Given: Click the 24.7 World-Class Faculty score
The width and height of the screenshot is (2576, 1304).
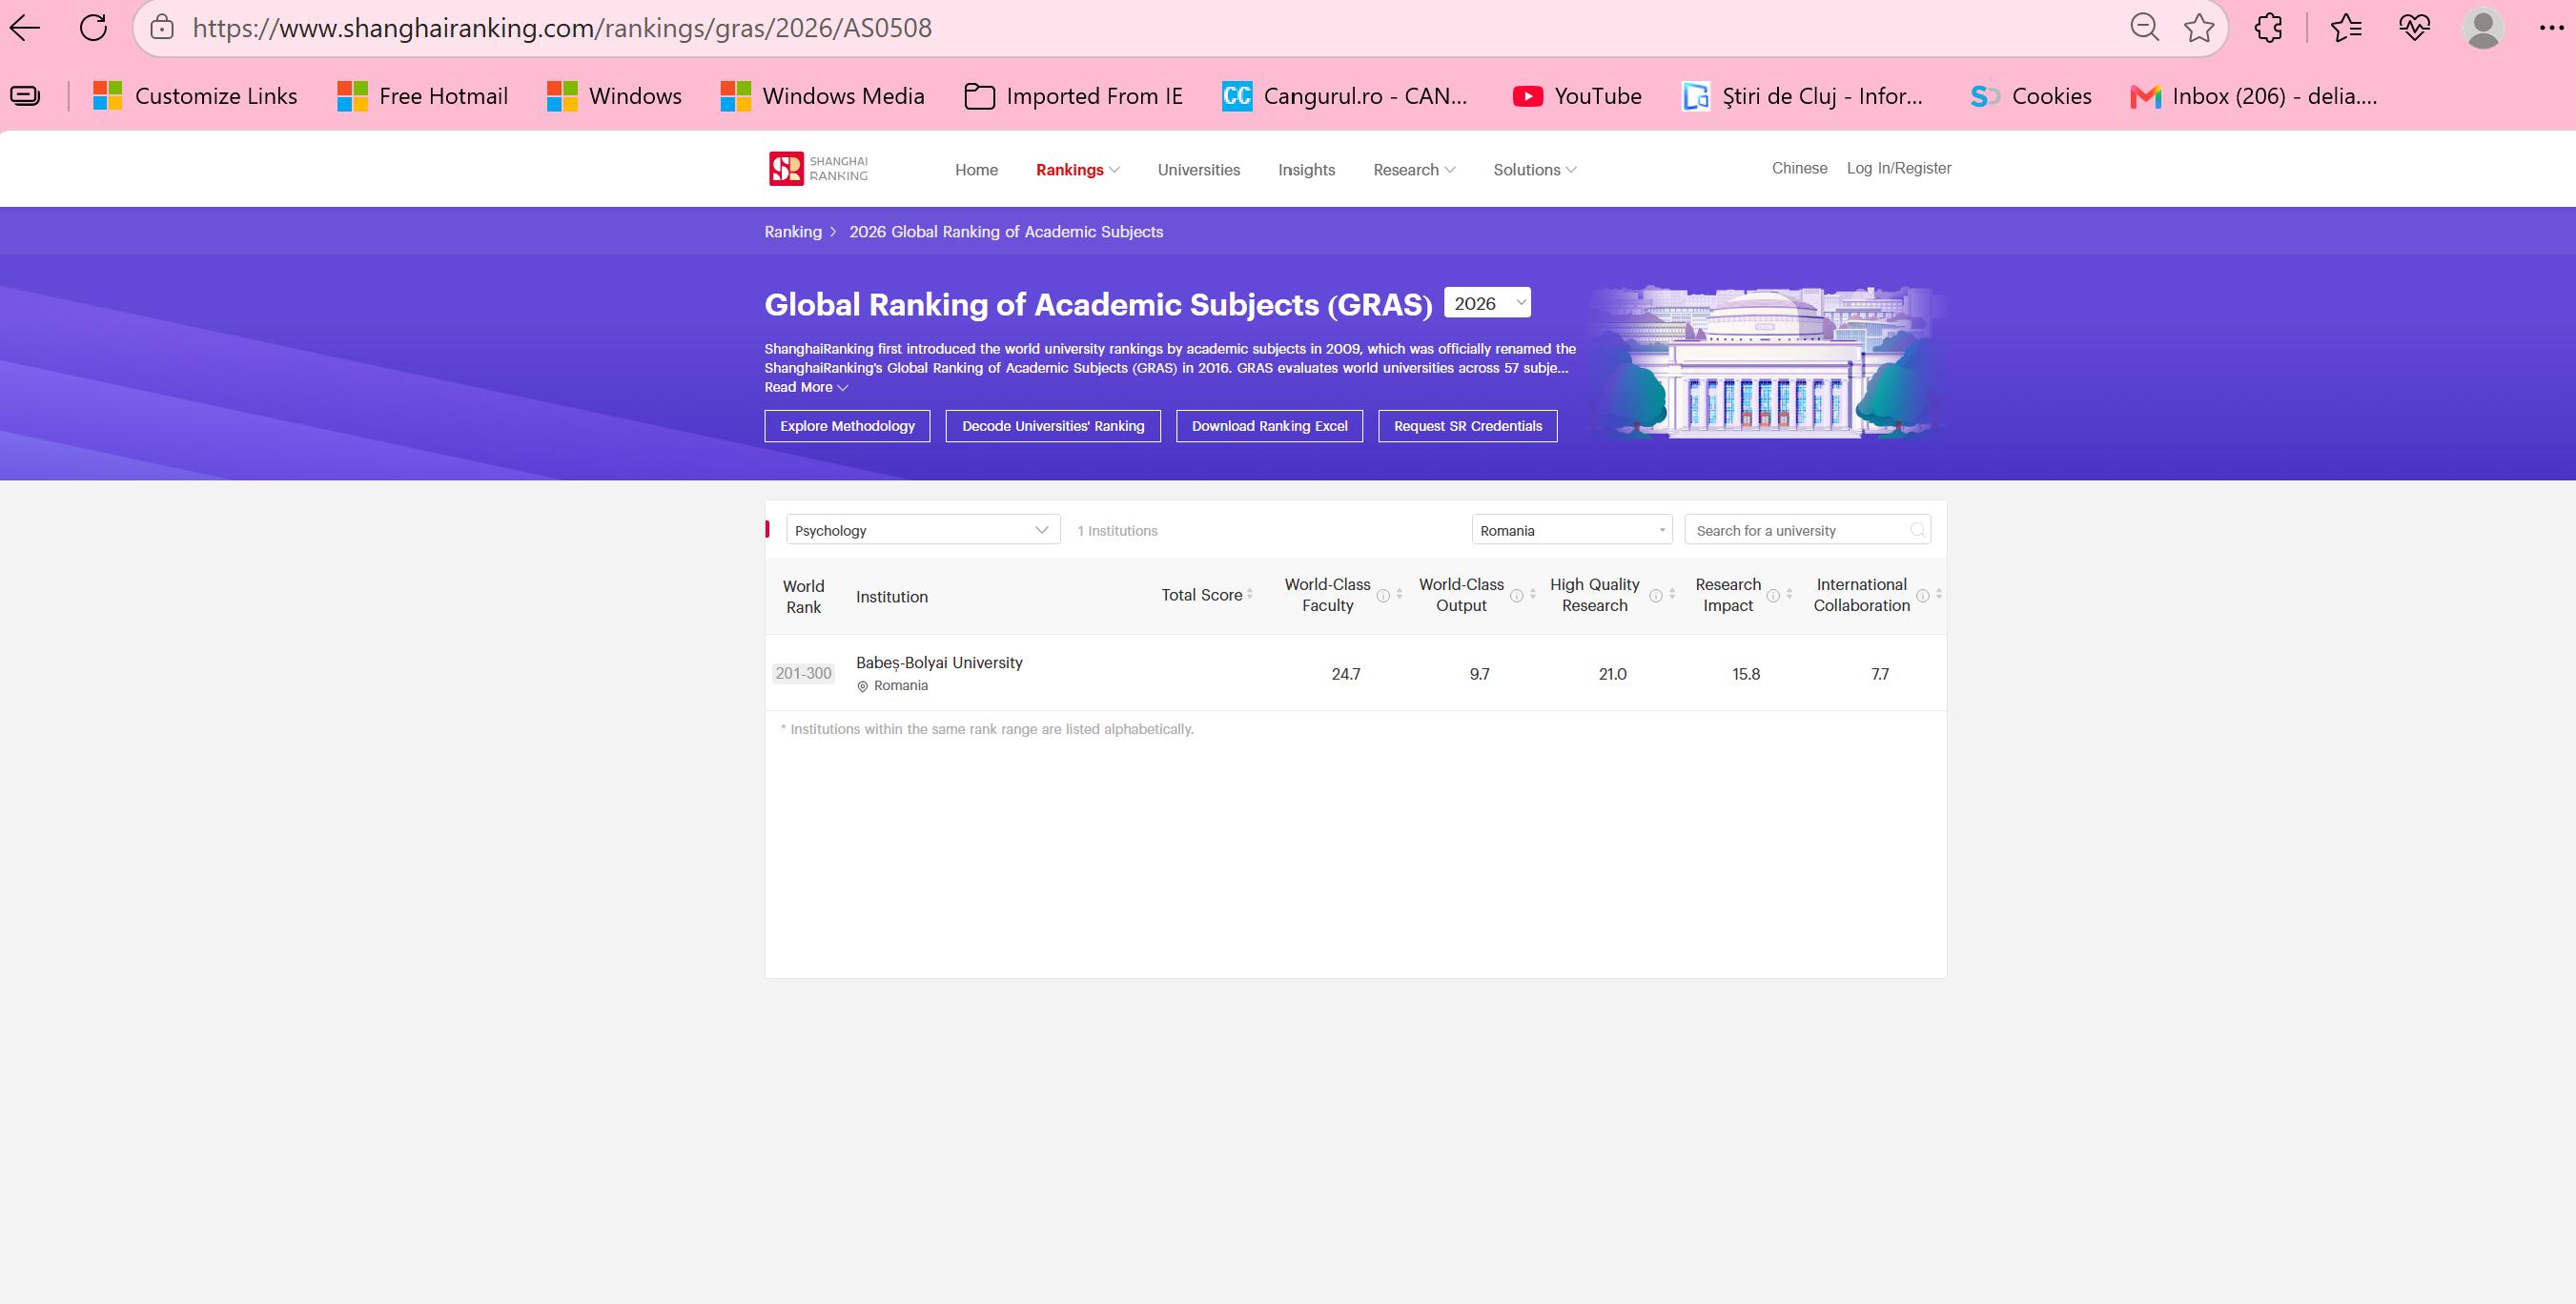Looking at the screenshot, I should pos(1345,675).
